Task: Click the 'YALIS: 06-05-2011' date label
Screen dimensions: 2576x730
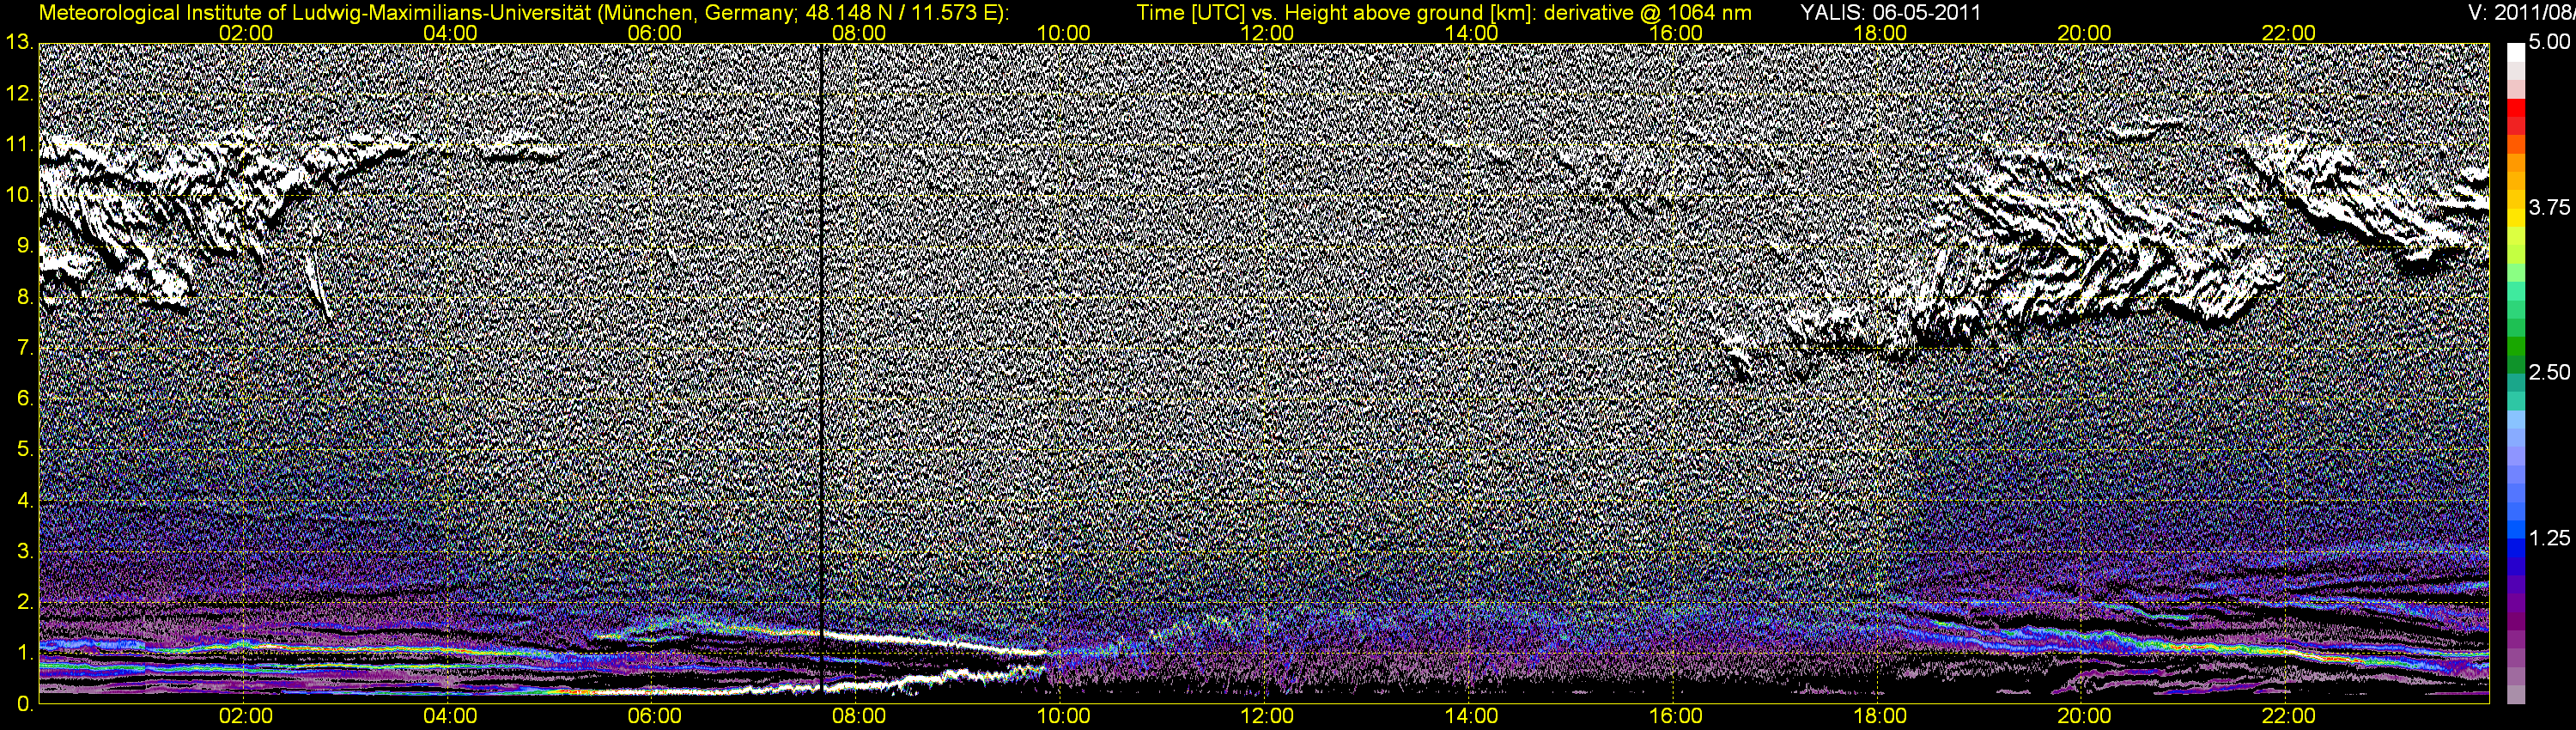Action: tap(1890, 13)
